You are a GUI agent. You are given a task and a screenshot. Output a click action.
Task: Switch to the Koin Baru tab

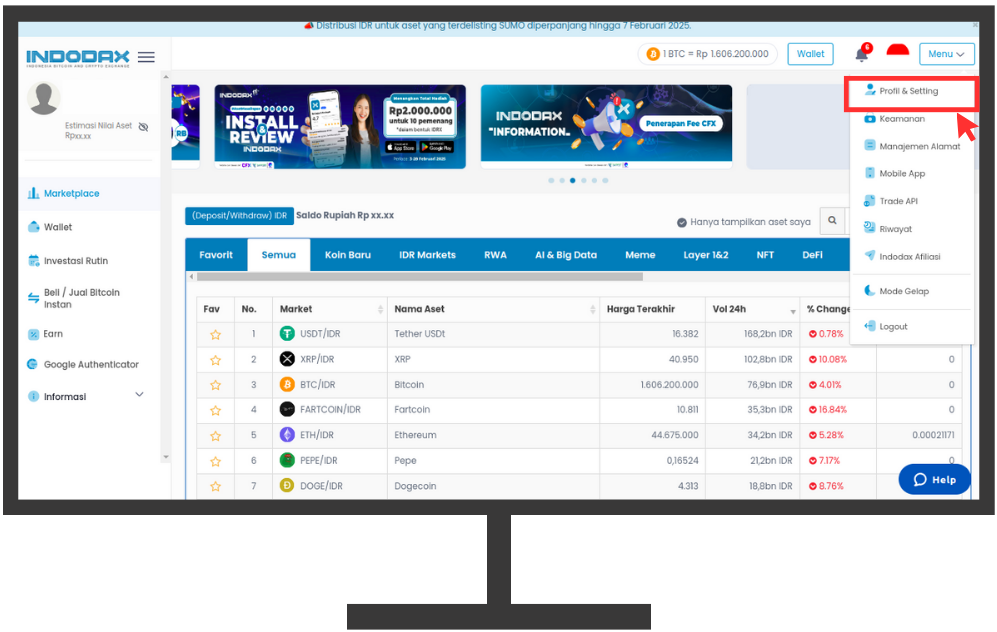coord(348,255)
